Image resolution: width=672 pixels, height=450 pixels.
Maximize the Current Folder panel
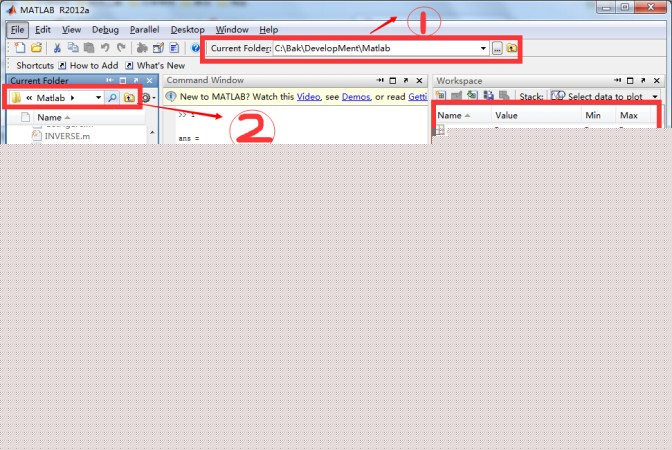click(123, 80)
